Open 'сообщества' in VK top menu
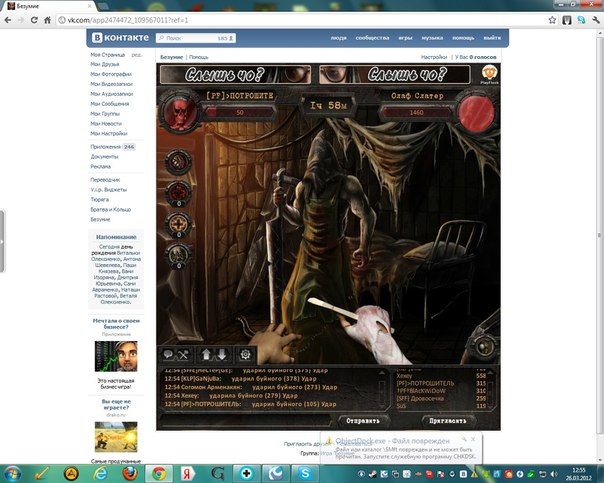 pos(372,38)
